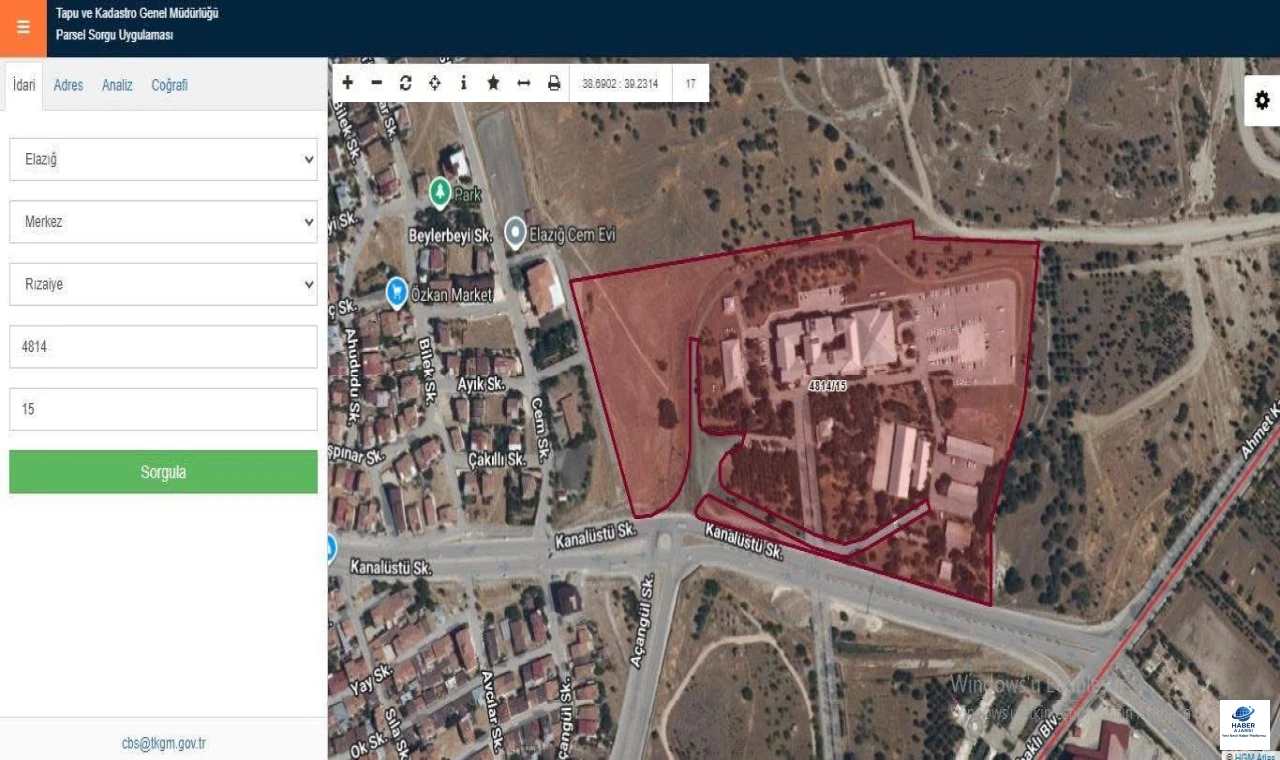The height and width of the screenshot is (760, 1280).
Task: Click the star favorites icon
Action: click(493, 83)
